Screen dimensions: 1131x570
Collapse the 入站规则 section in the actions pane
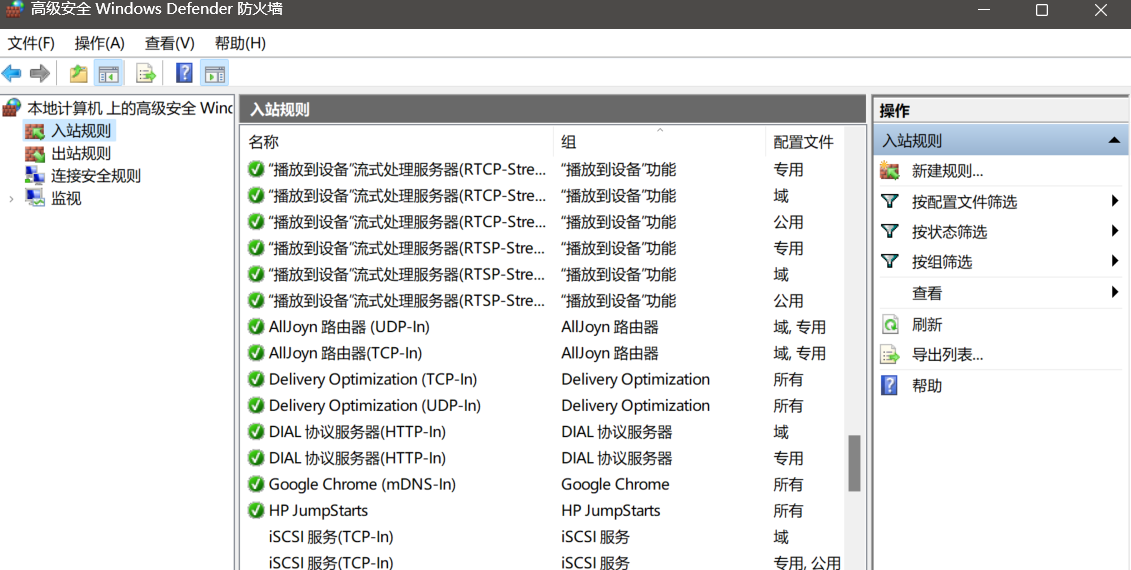point(1114,141)
